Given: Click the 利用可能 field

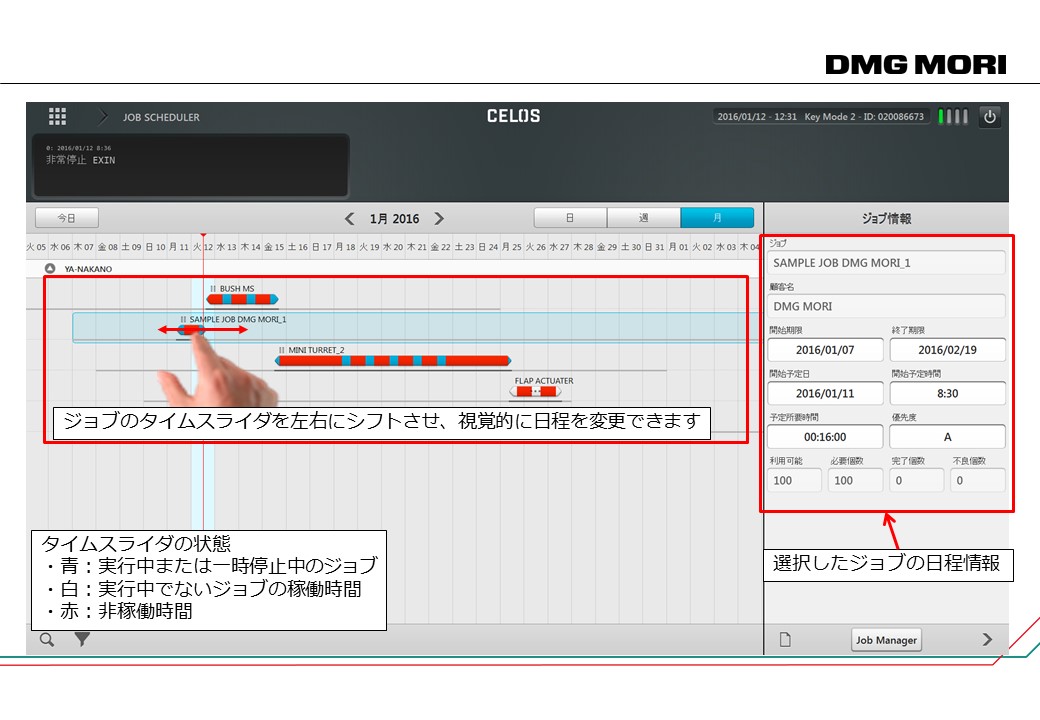Looking at the screenshot, I should (x=795, y=481).
